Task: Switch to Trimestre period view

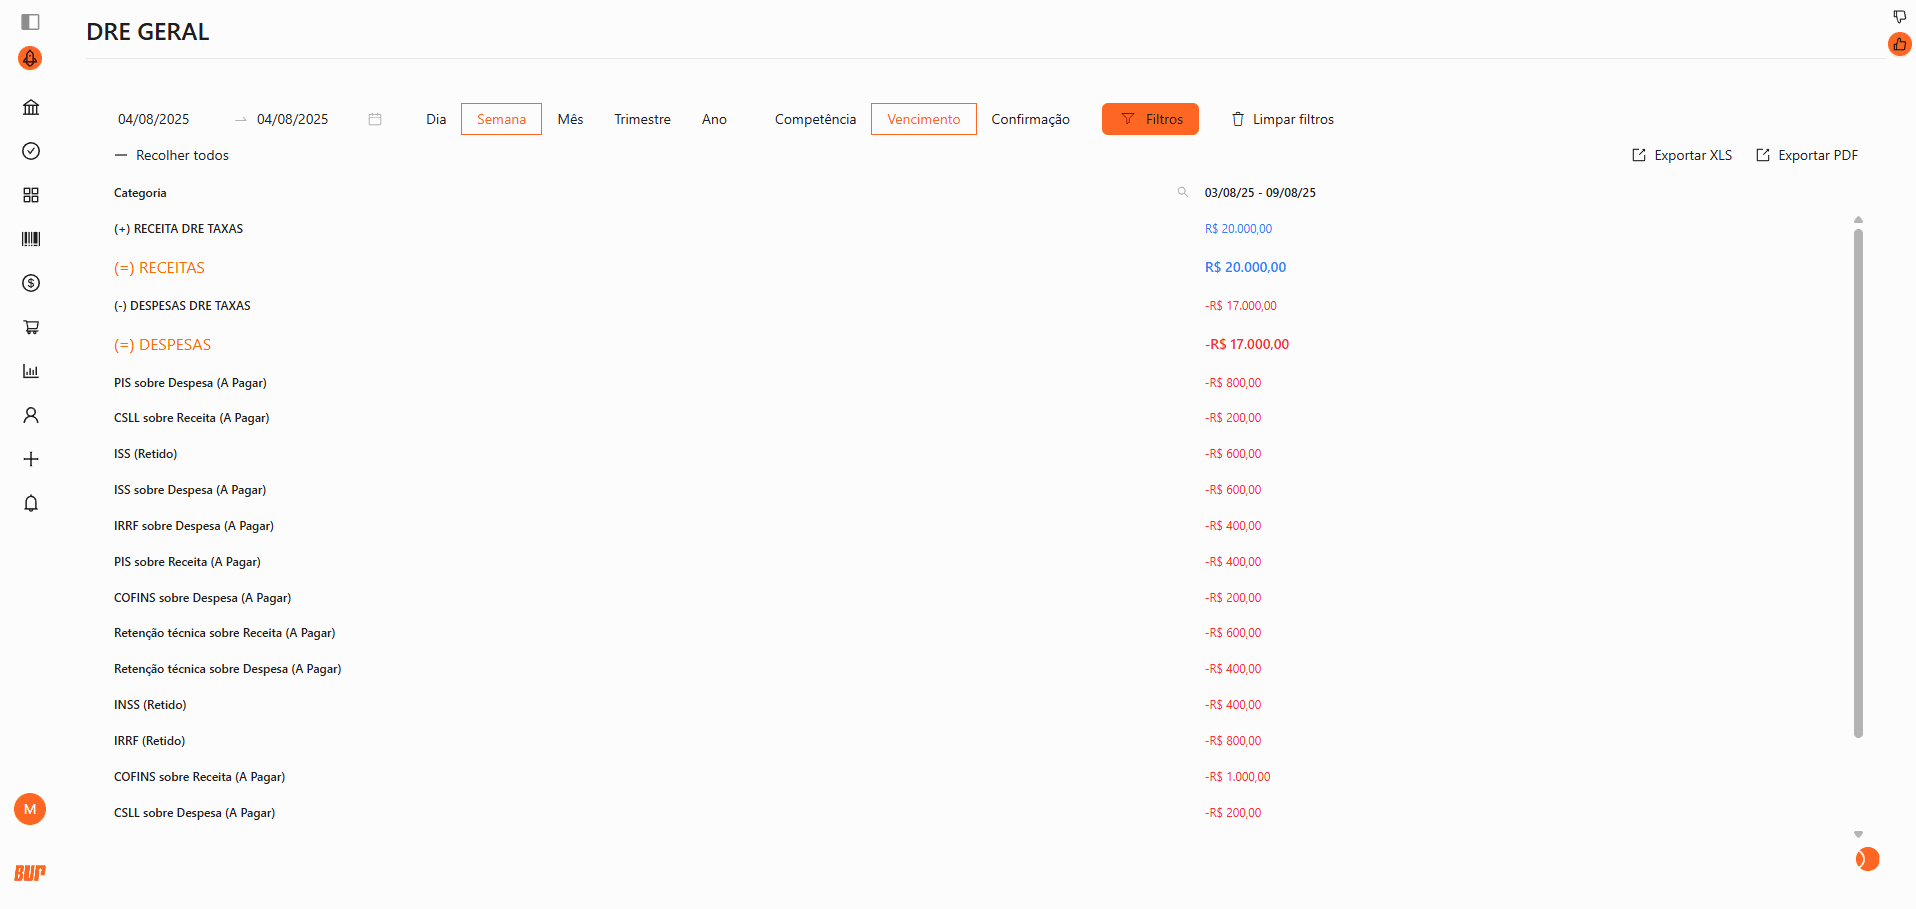Action: click(642, 119)
